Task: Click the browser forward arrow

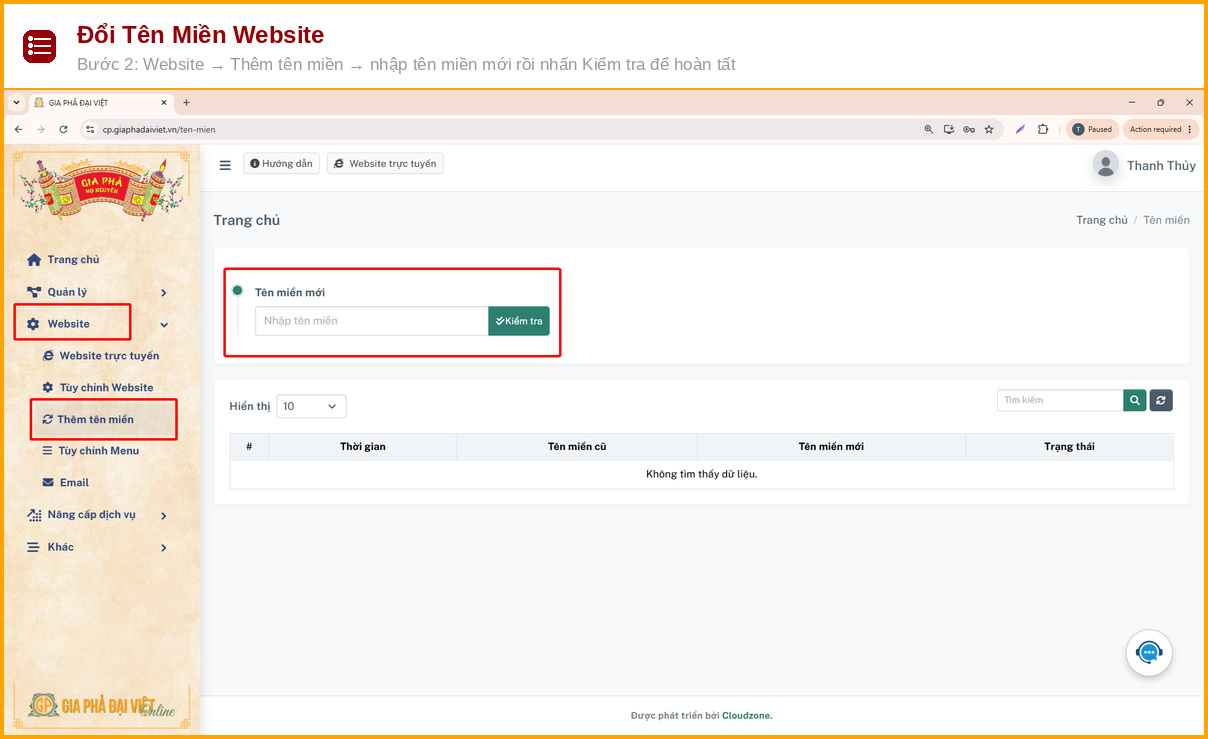Action: pyautogui.click(x=40, y=129)
